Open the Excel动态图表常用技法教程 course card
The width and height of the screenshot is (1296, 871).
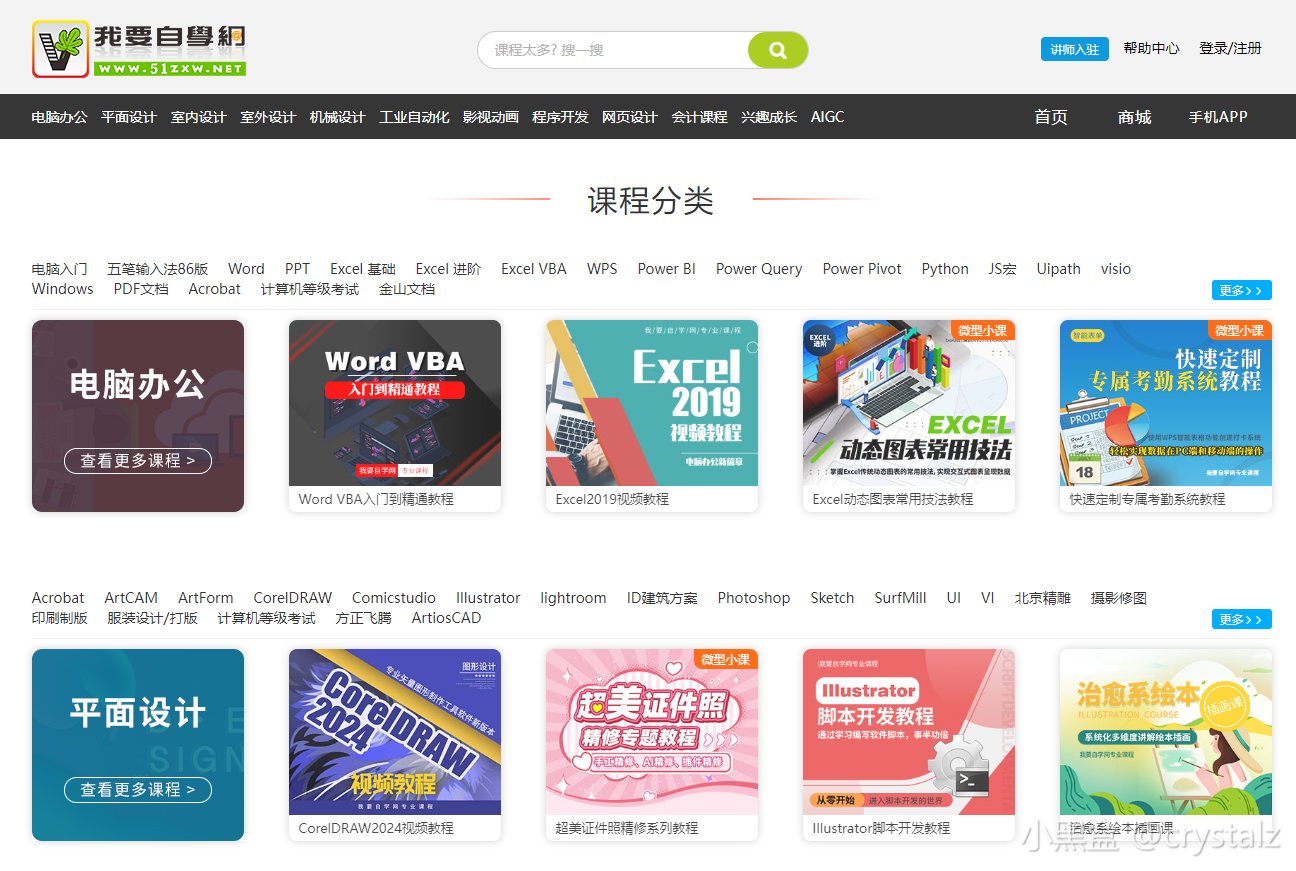pos(908,403)
